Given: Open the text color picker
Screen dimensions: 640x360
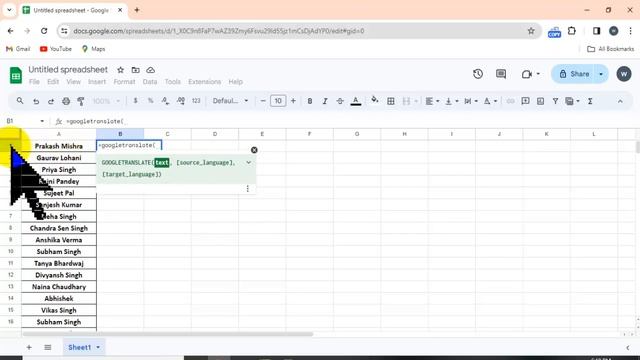Looking at the screenshot, I should pos(356,101).
